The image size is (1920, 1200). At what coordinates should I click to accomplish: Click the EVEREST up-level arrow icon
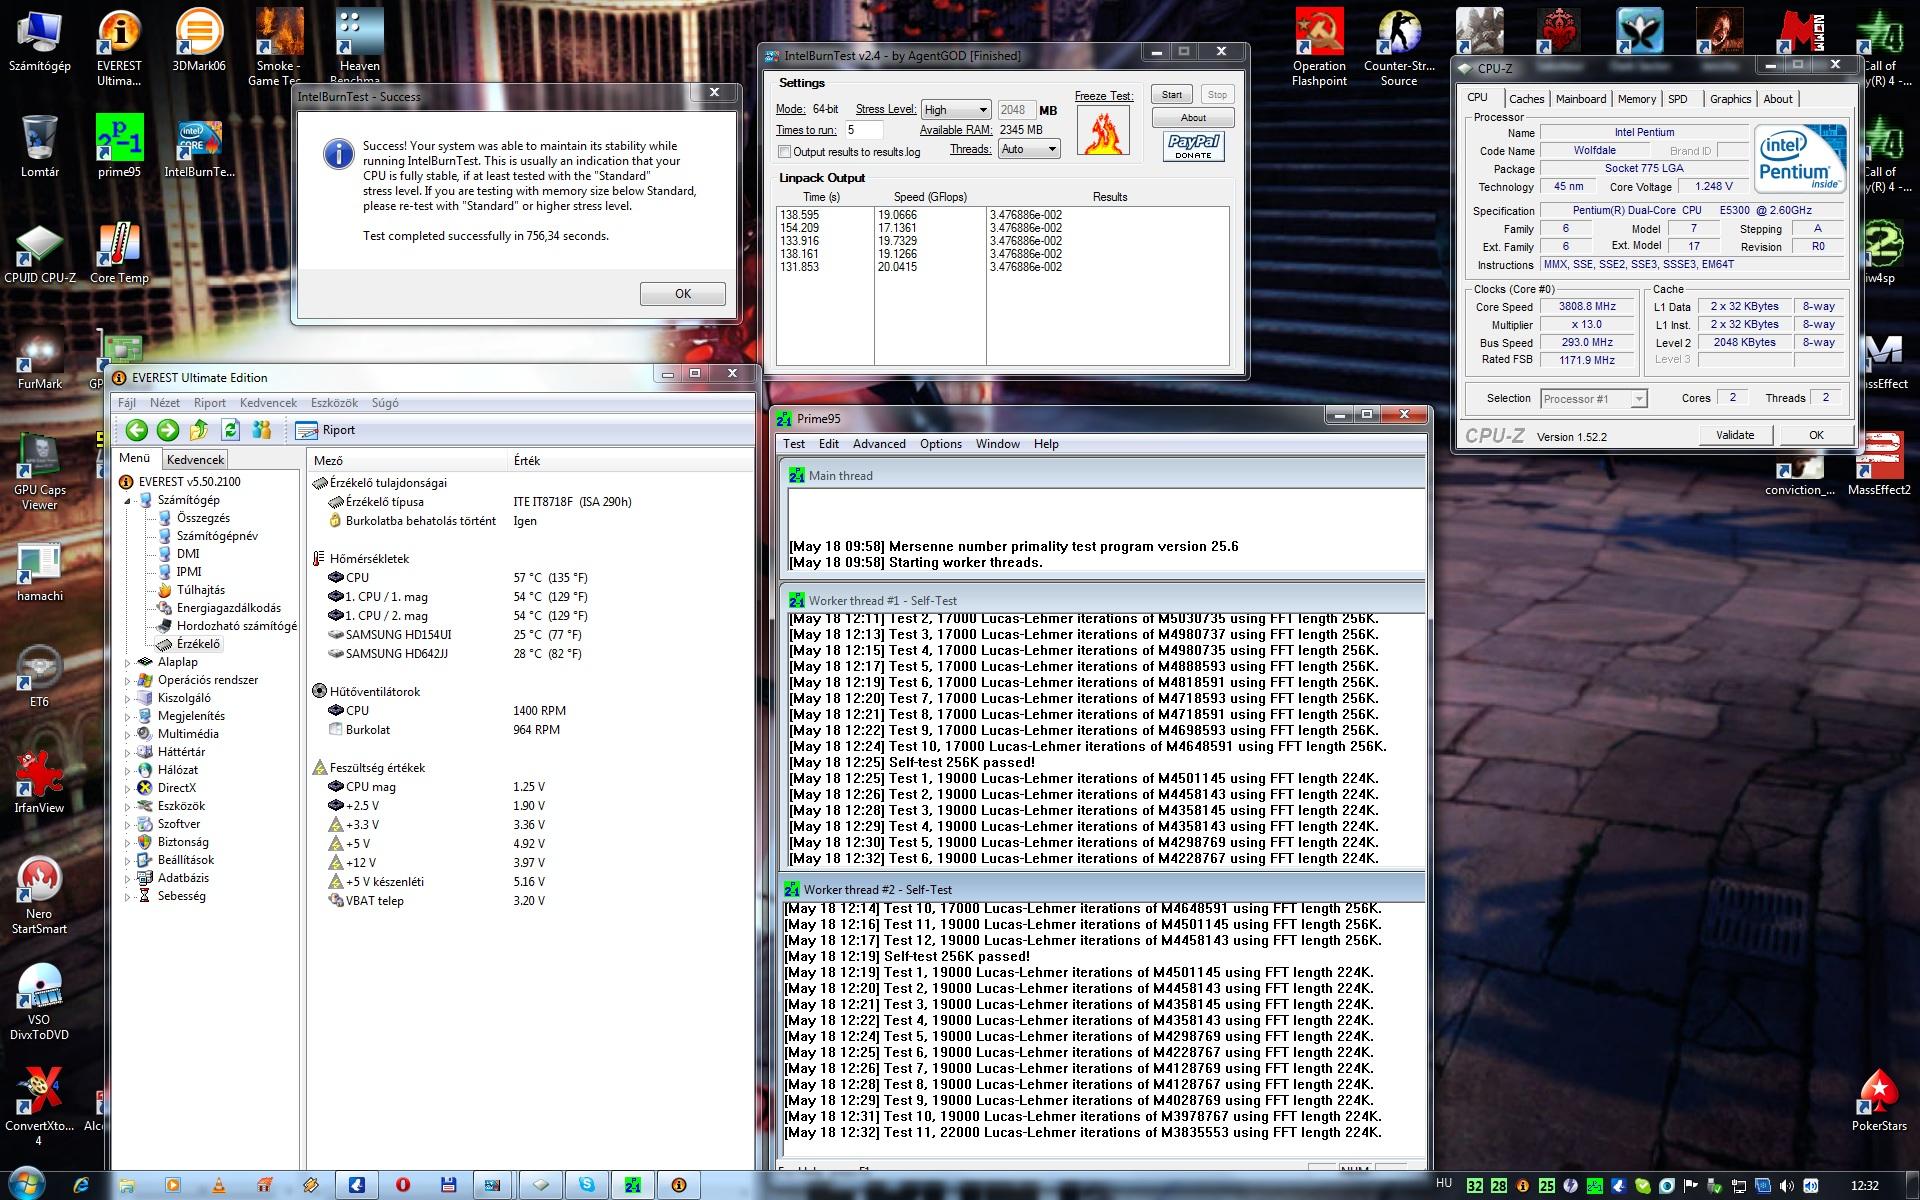[x=199, y=430]
